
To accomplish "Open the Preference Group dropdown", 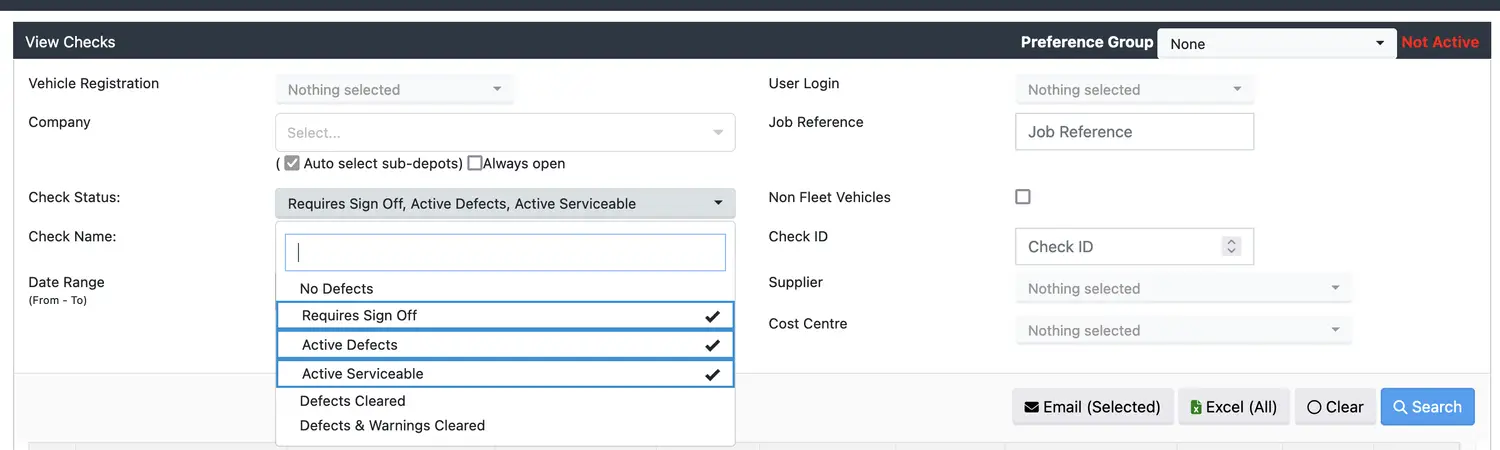I will point(1276,43).
